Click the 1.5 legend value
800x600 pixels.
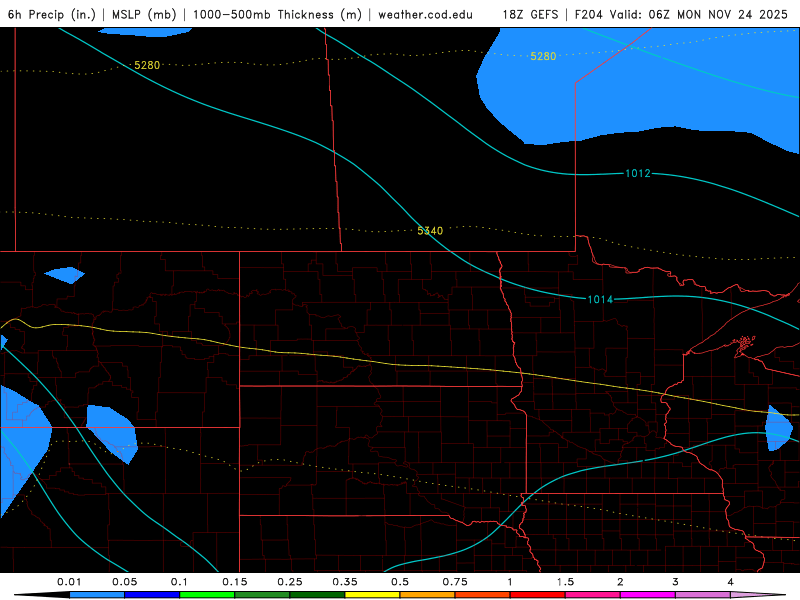[x=565, y=582]
